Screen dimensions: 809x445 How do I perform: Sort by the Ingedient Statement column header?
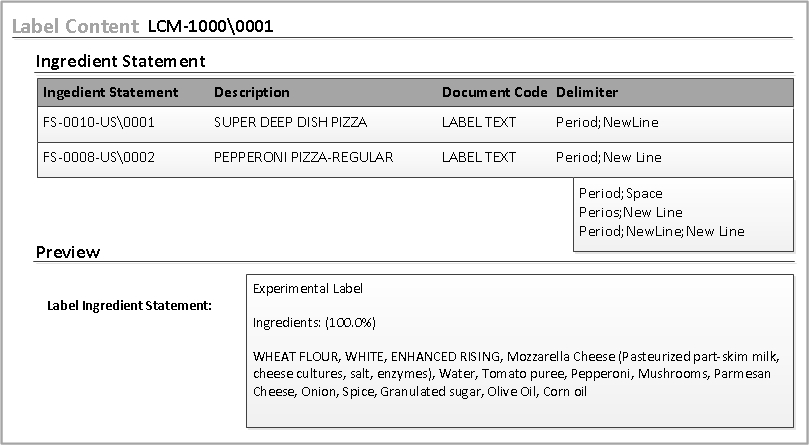click(x=110, y=92)
